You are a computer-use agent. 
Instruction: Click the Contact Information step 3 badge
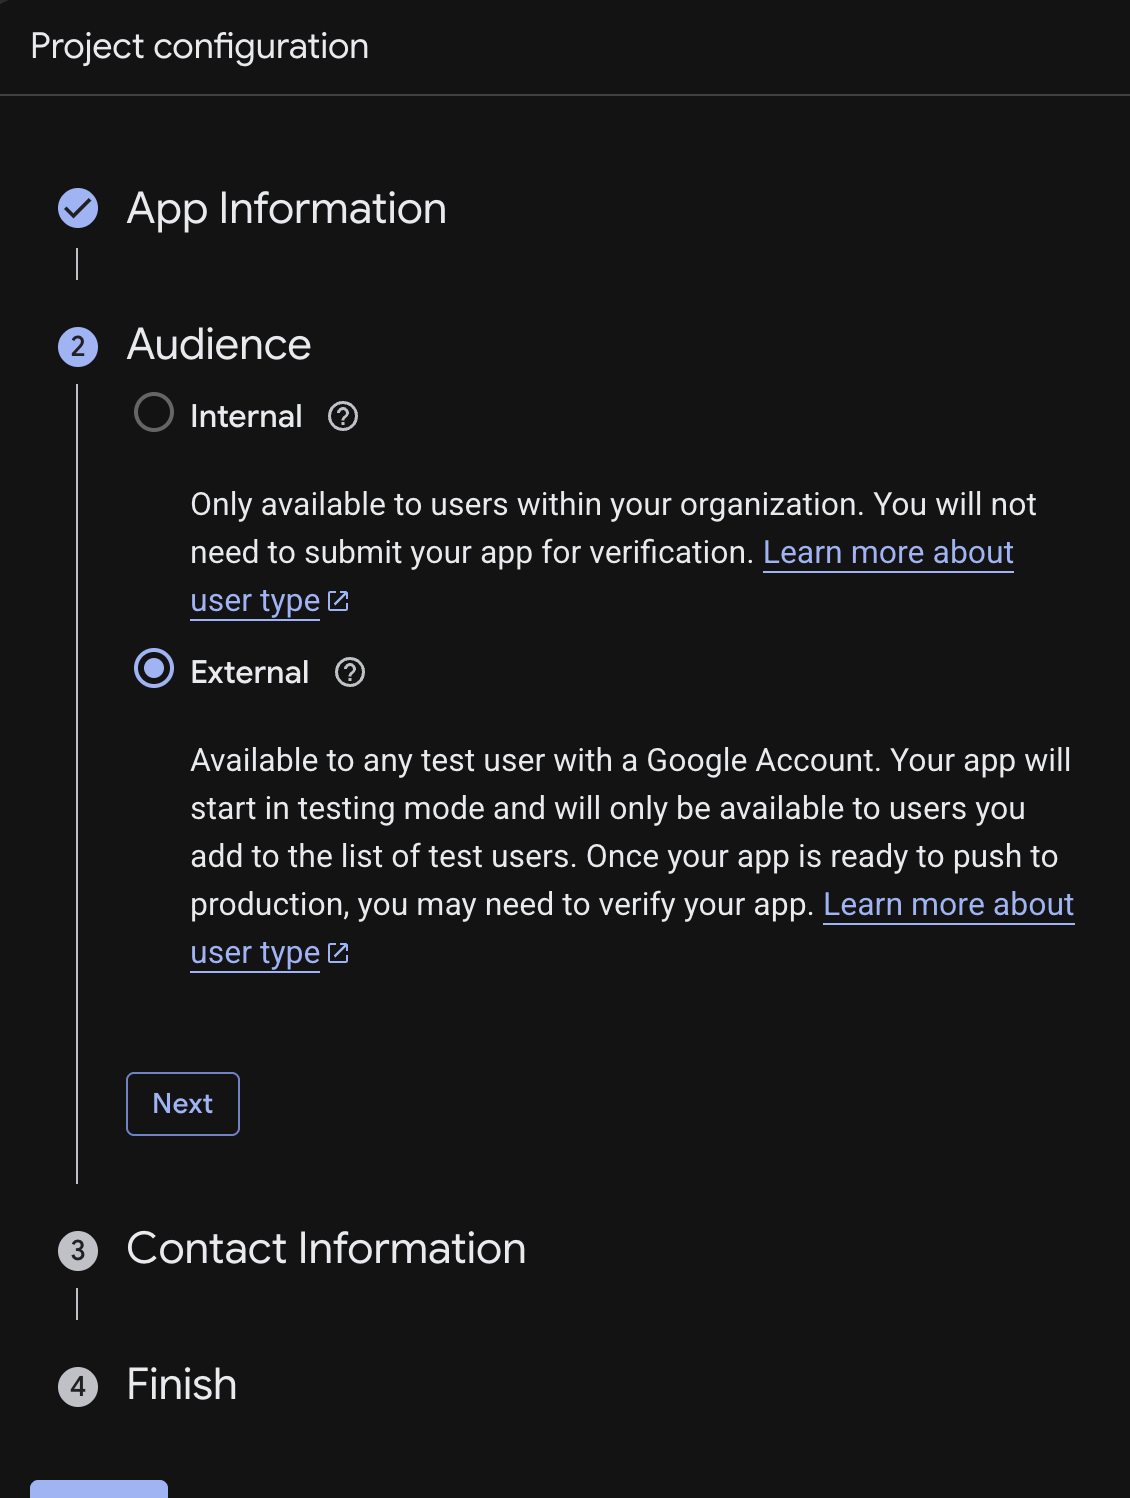pos(78,1250)
